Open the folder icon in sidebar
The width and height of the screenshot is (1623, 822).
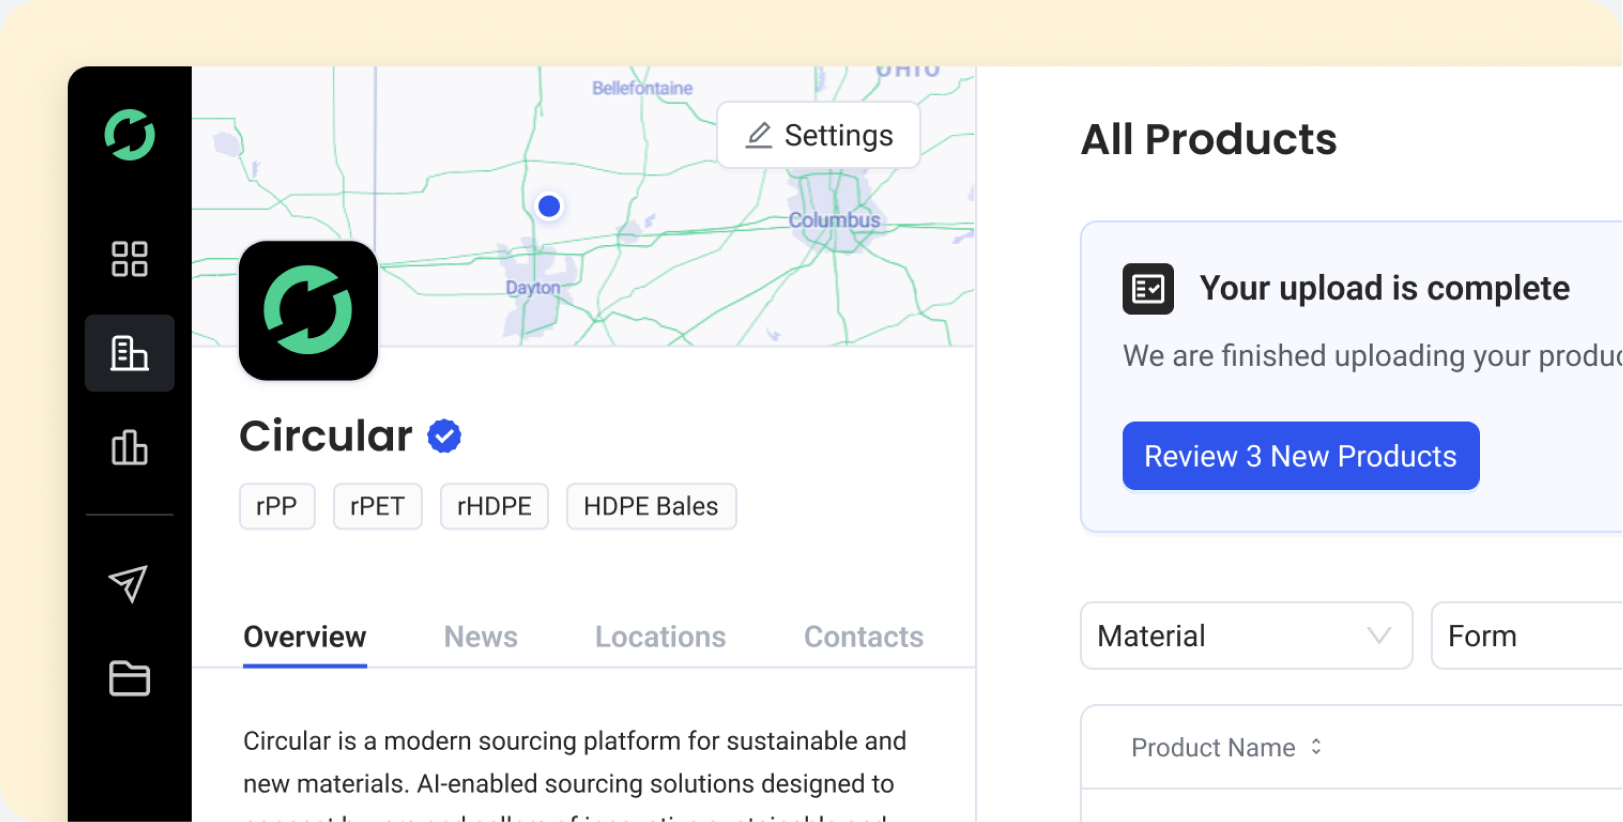coord(129,678)
